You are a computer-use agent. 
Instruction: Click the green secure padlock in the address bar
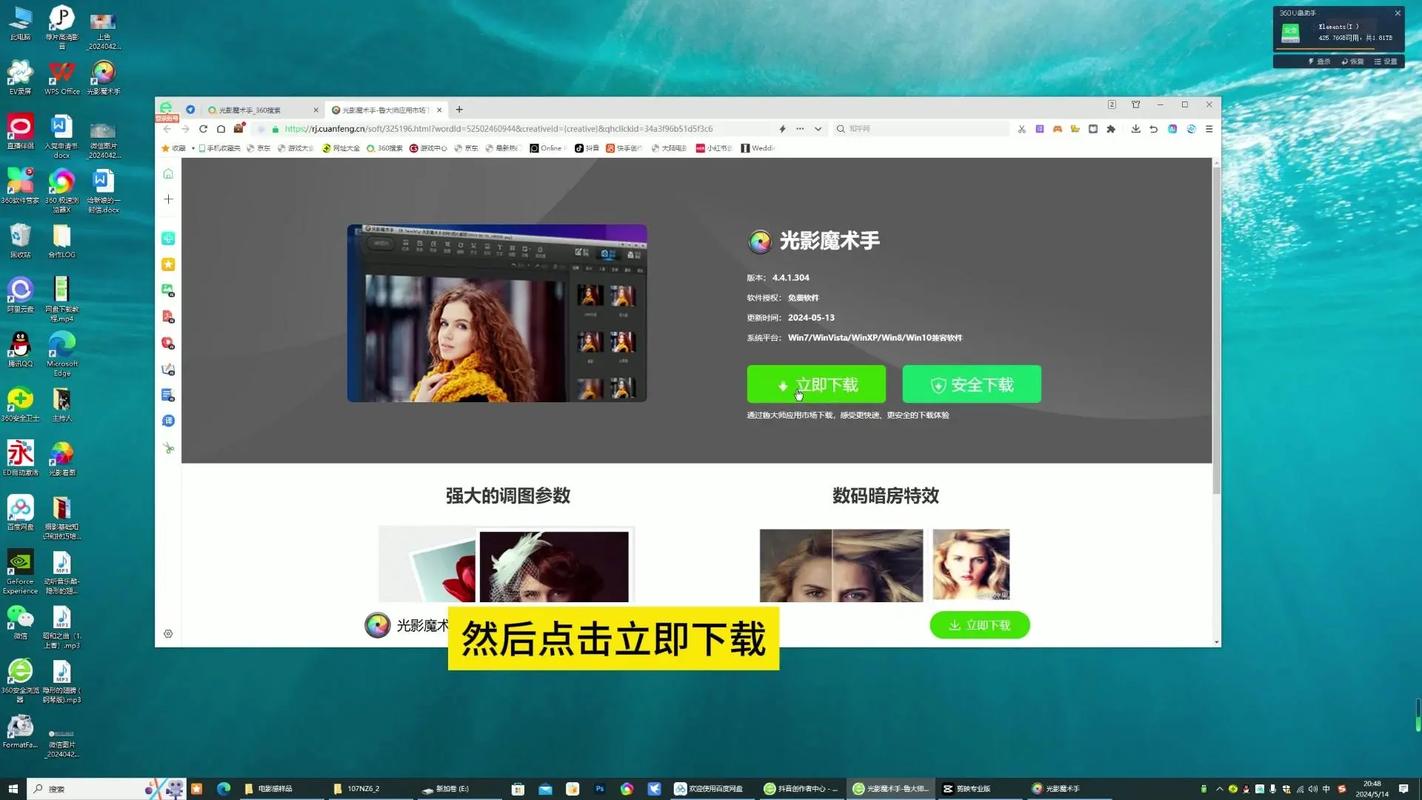(275, 128)
